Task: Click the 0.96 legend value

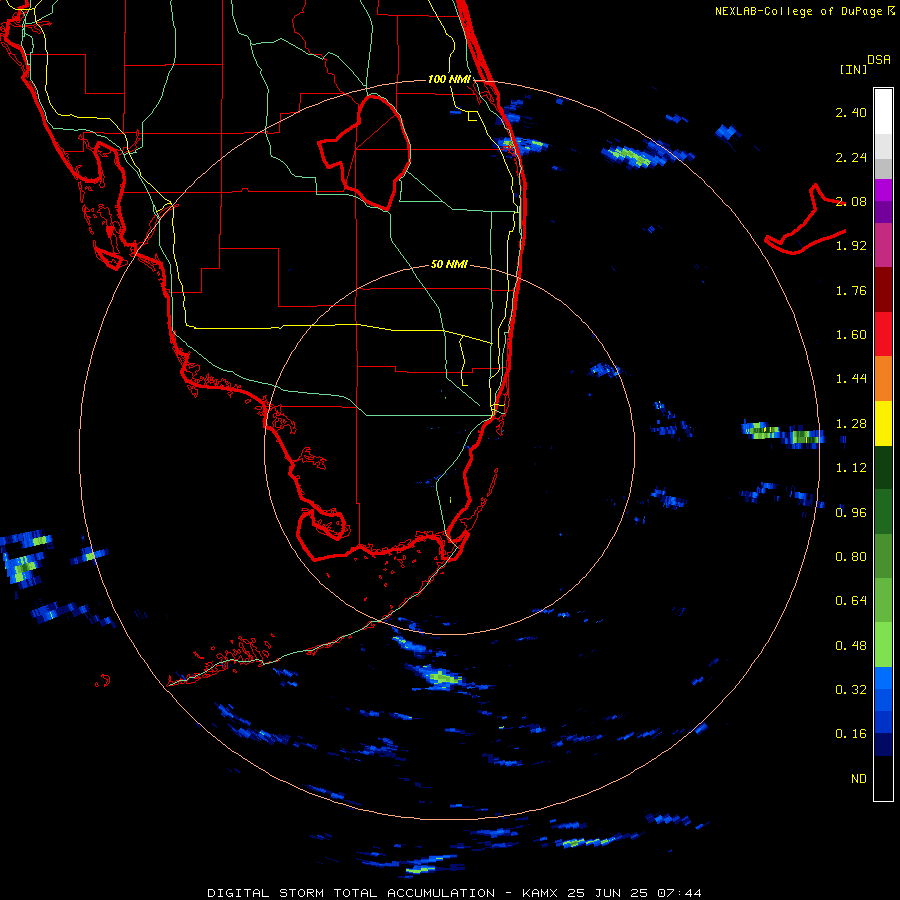Action: click(x=851, y=512)
